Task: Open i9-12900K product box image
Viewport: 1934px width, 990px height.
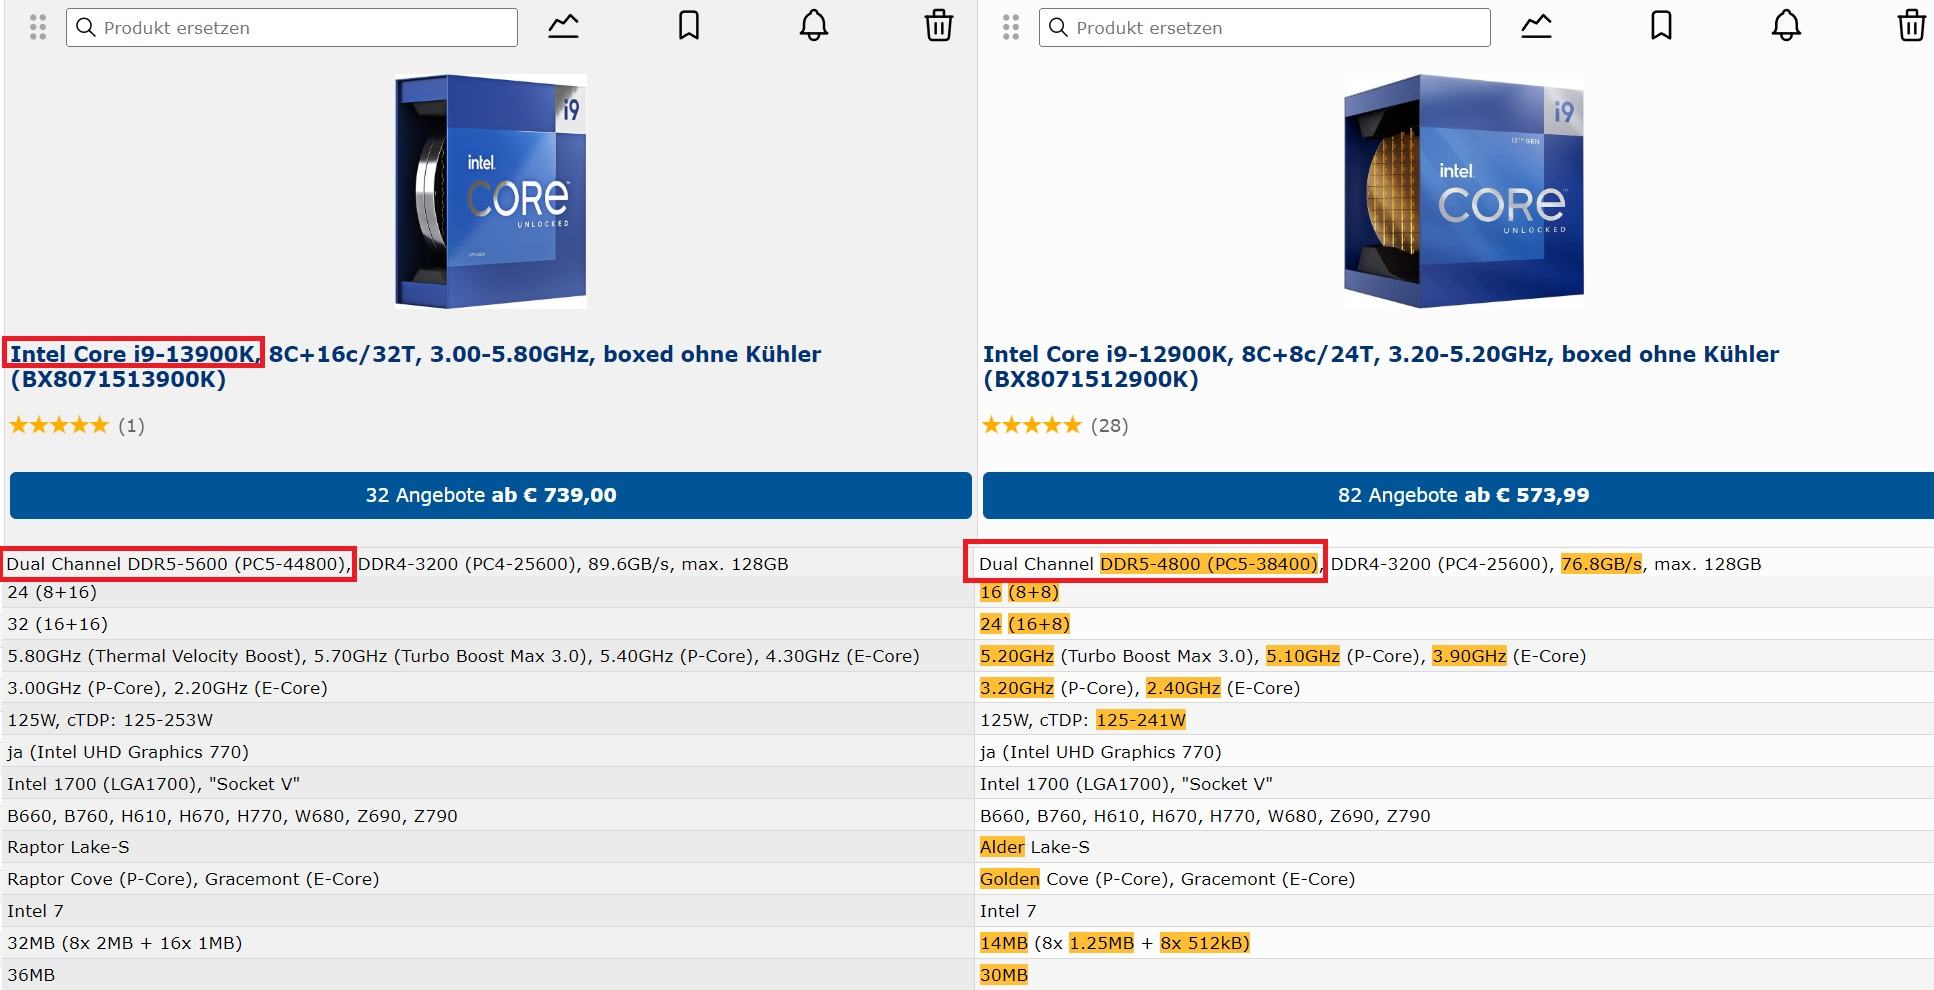Action: (x=1464, y=191)
